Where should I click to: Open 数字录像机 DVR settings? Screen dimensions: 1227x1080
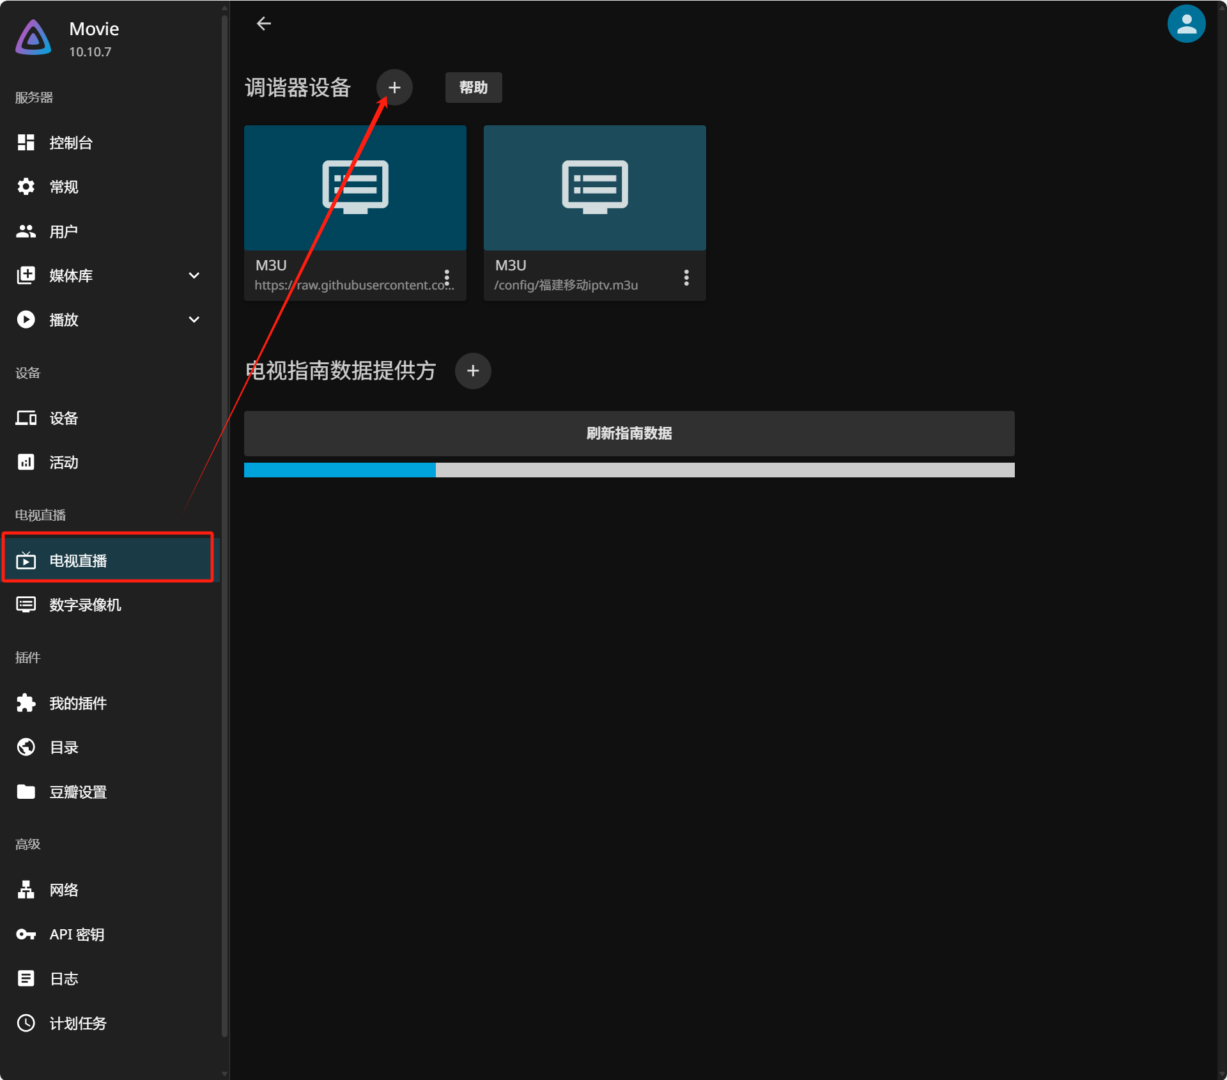click(x=108, y=605)
